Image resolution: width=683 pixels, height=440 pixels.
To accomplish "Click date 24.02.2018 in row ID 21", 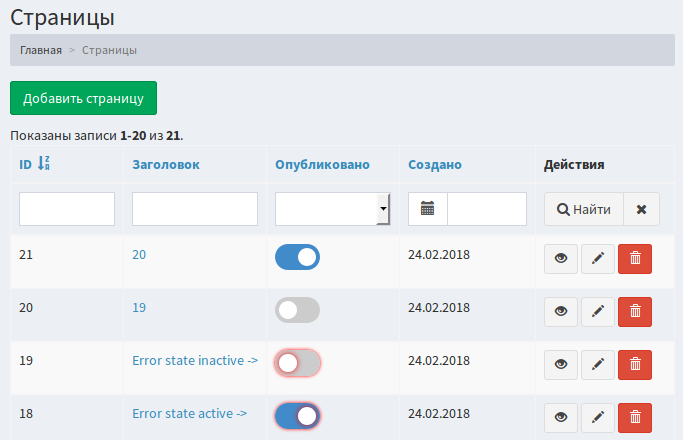I will 439,254.
